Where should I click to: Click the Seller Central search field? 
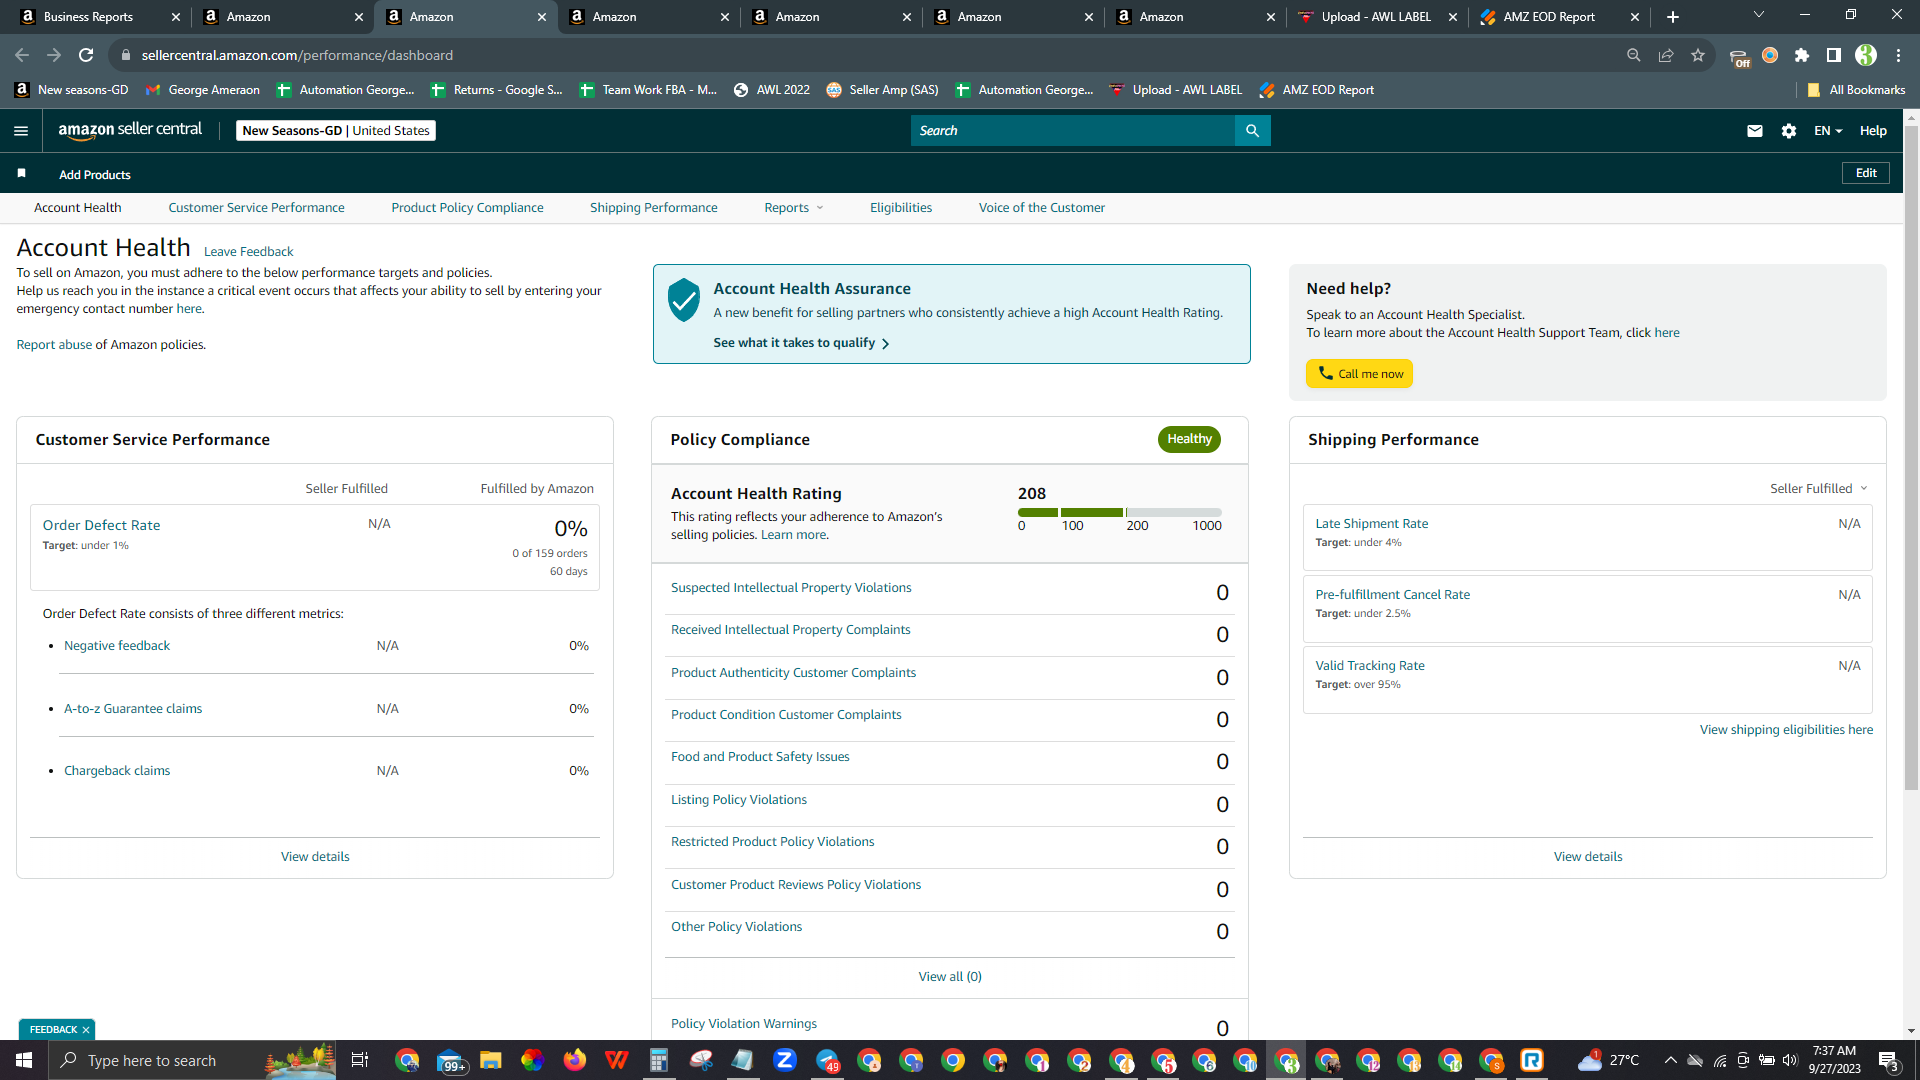tap(1073, 131)
